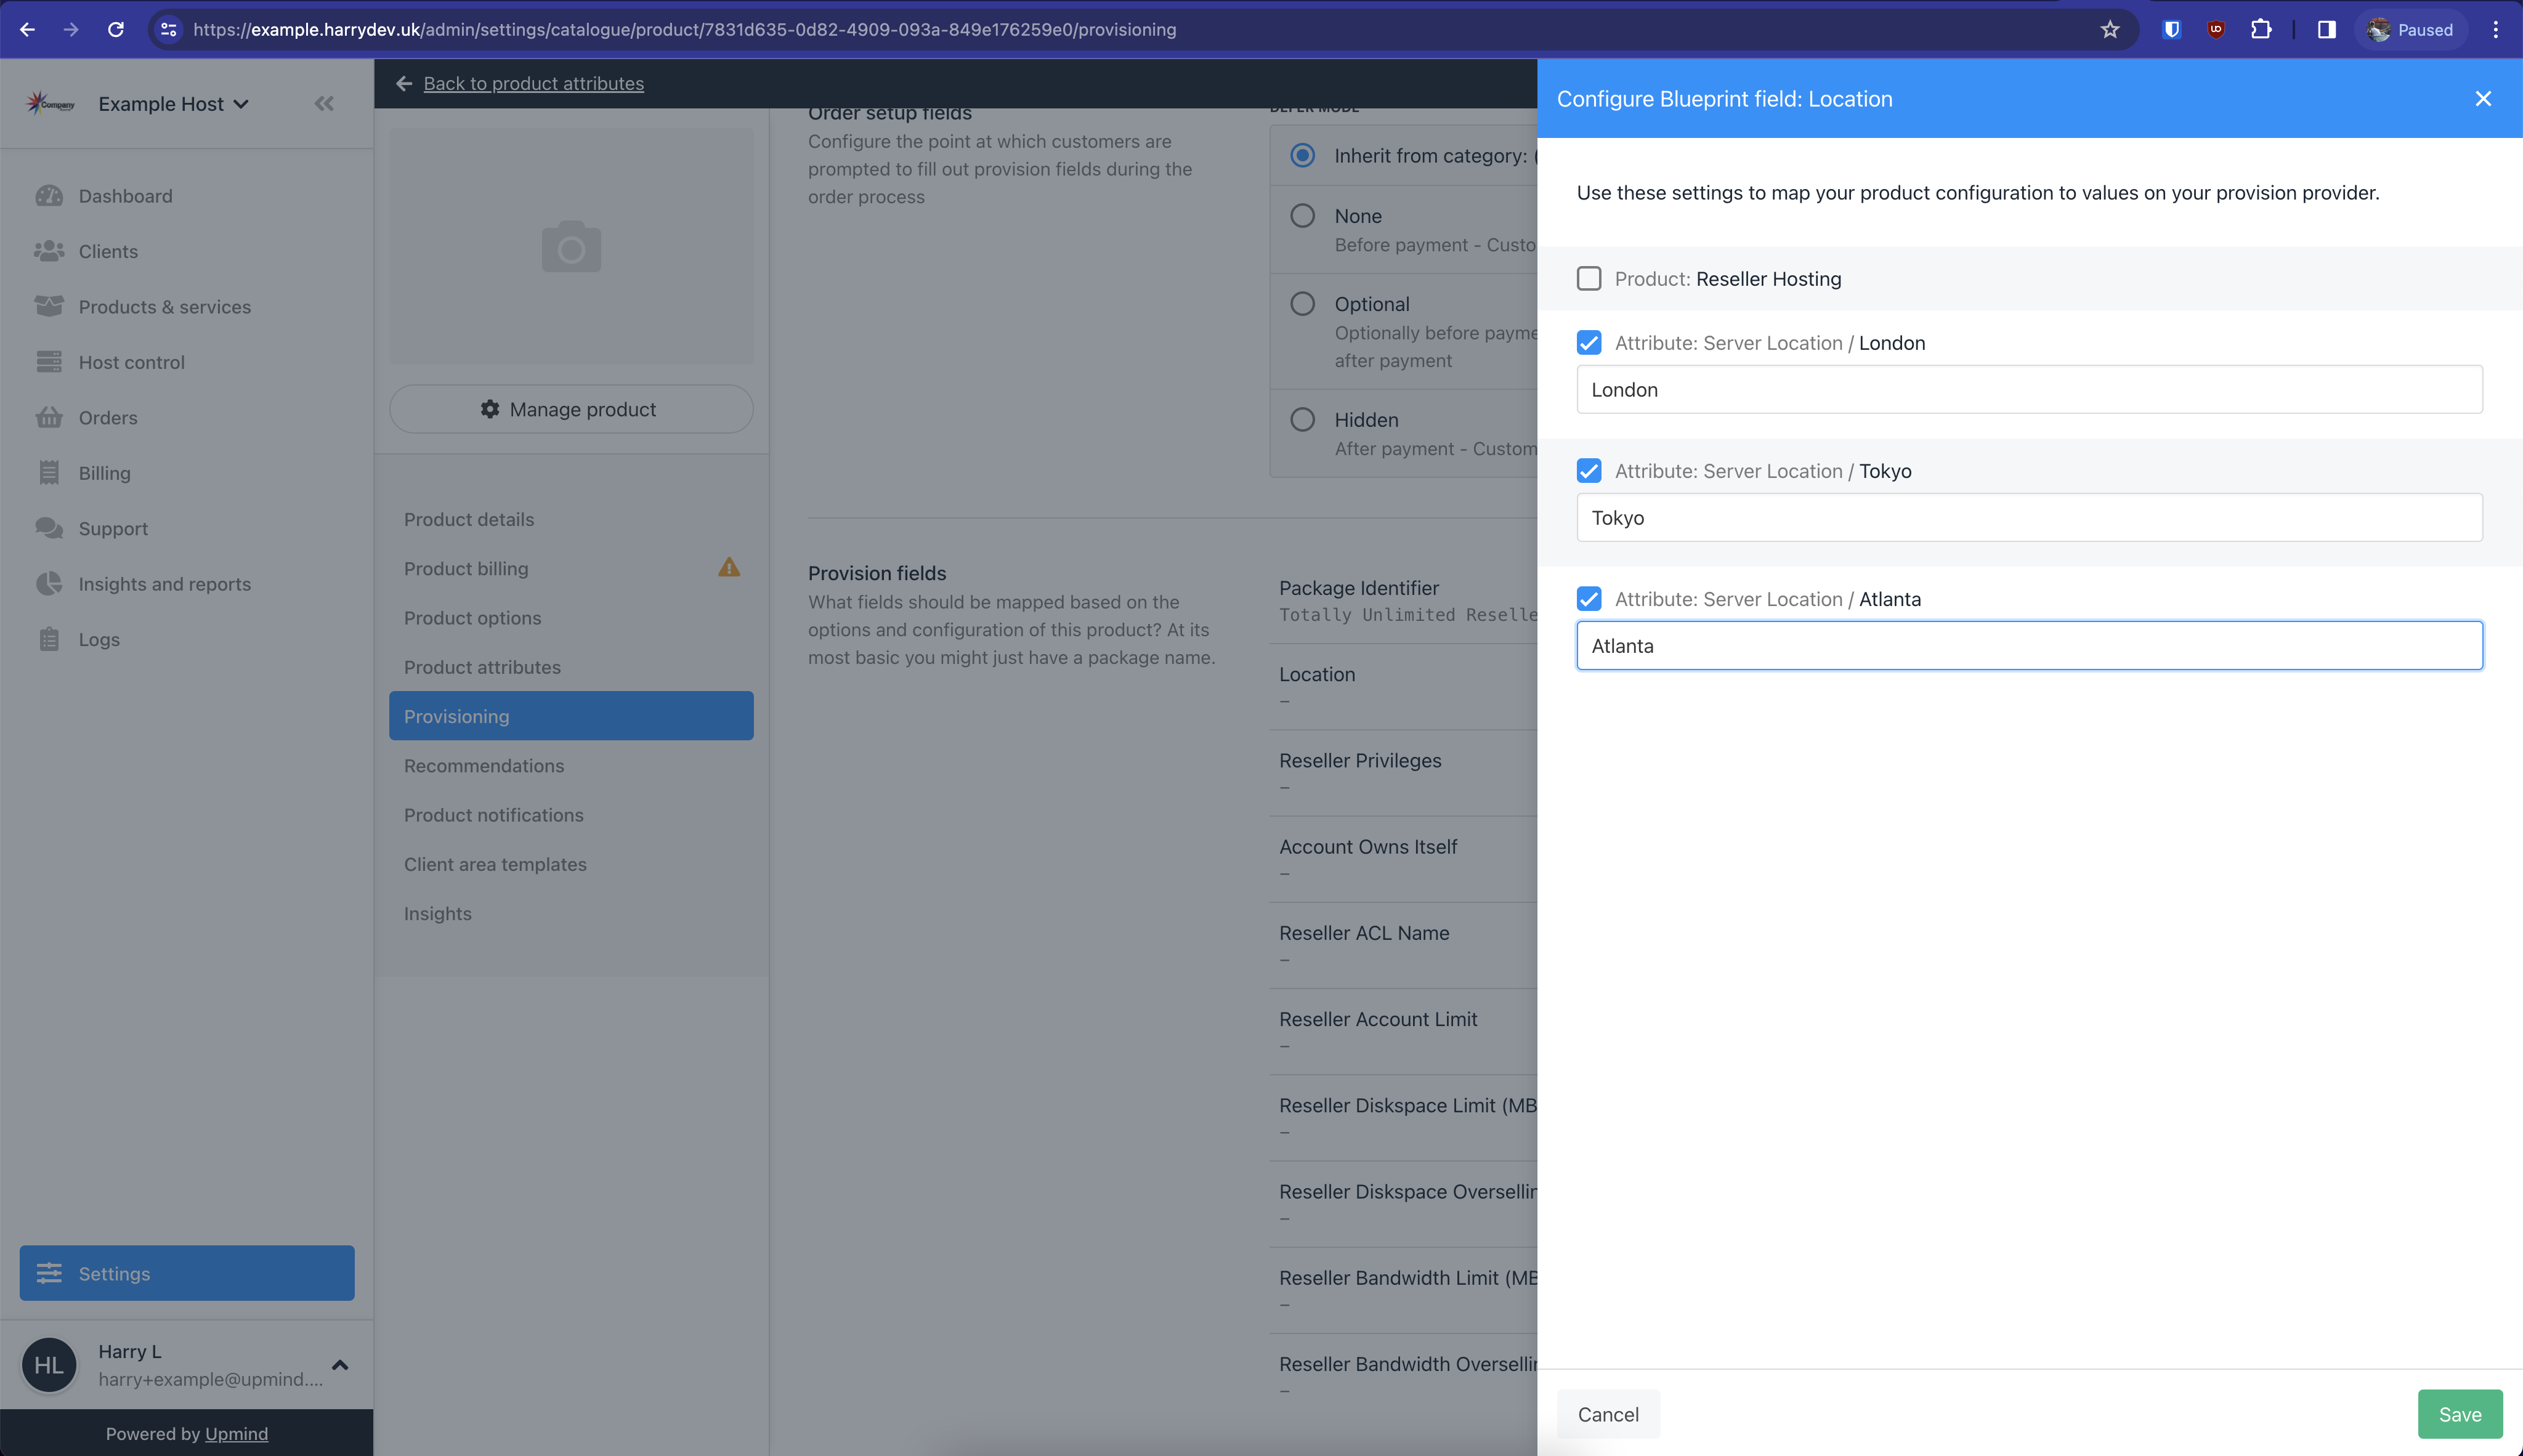The width and height of the screenshot is (2523, 1456).
Task: Select Inherit from category radio button
Action: click(x=1303, y=156)
